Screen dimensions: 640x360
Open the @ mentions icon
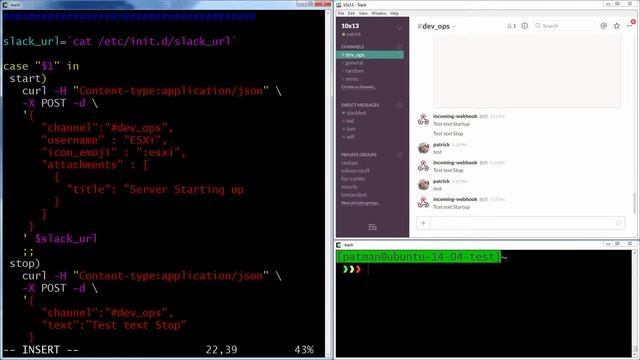pyautogui.click(x=603, y=26)
